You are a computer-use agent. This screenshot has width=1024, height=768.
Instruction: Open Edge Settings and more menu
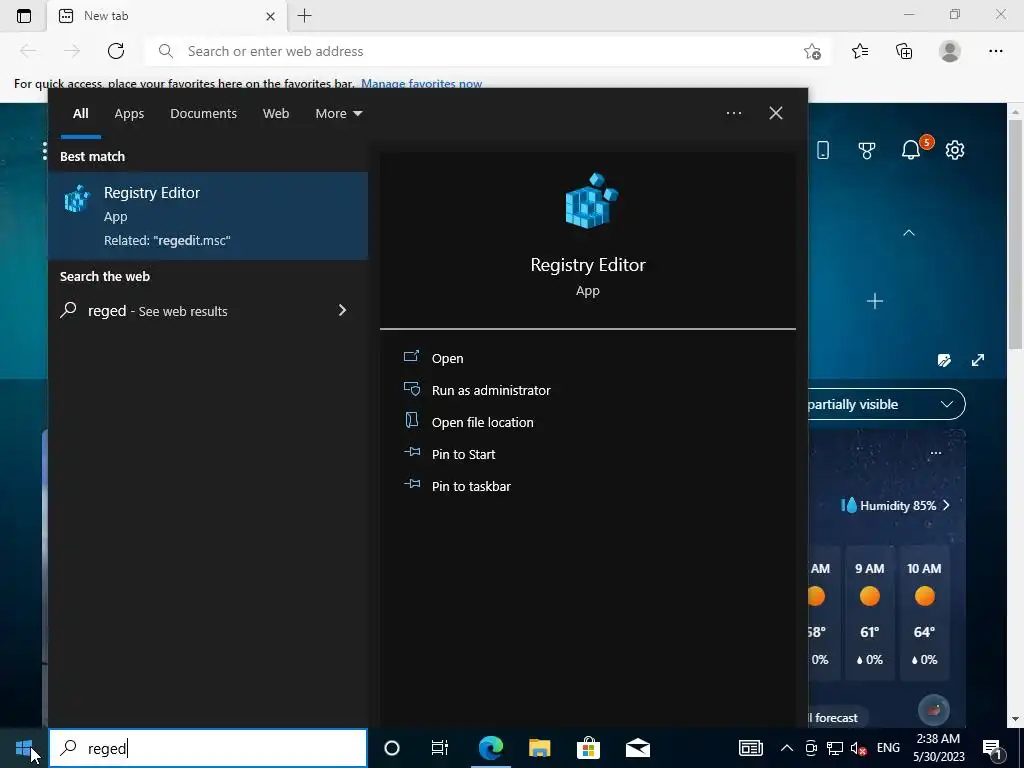click(995, 51)
